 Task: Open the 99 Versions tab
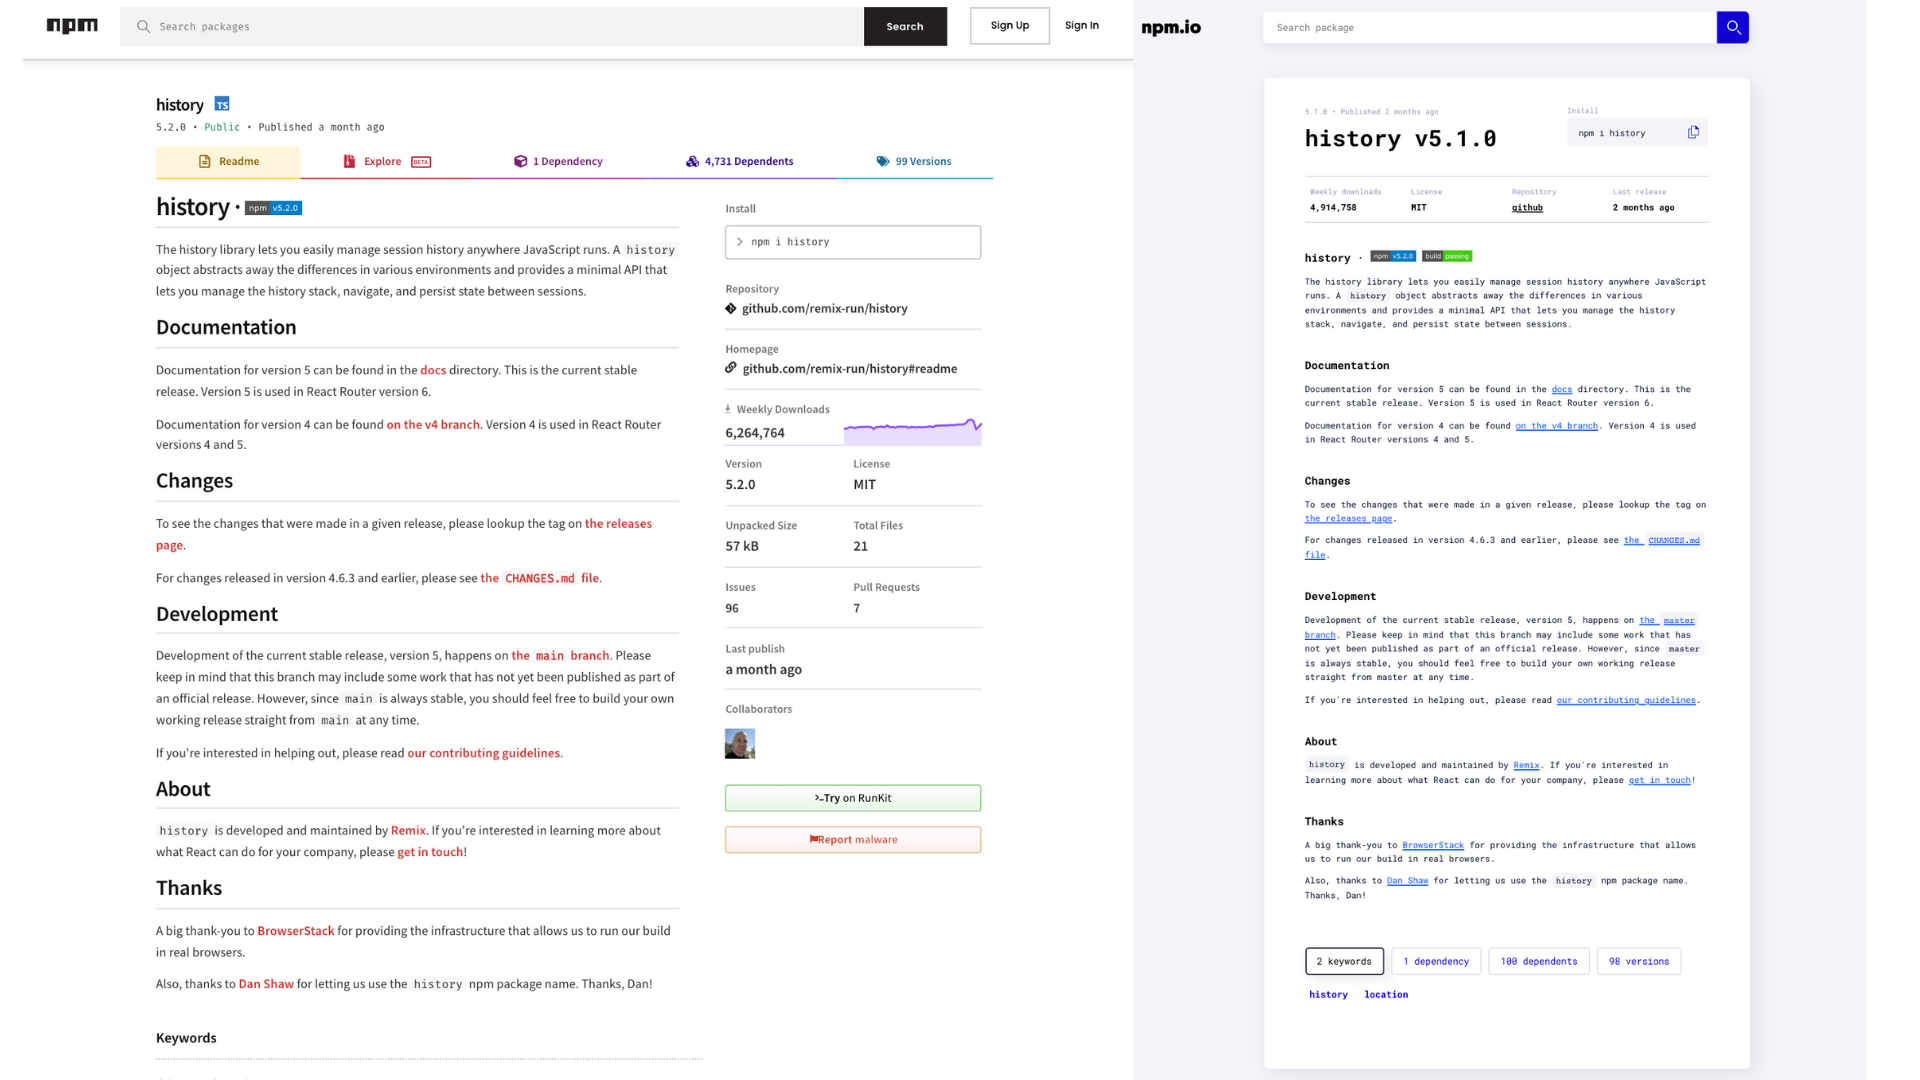(x=914, y=161)
